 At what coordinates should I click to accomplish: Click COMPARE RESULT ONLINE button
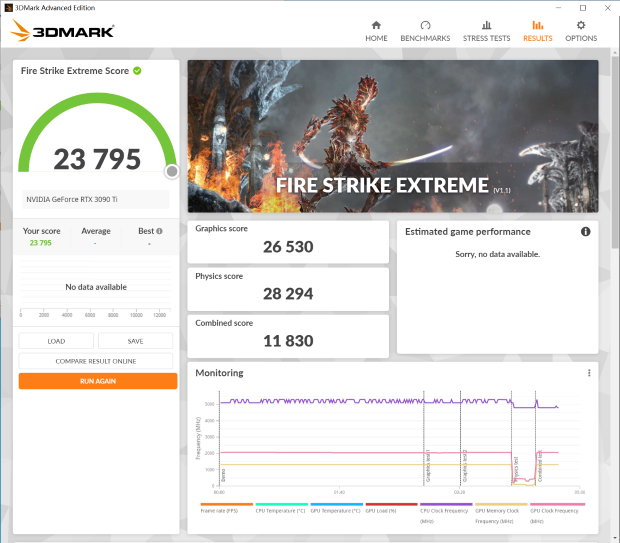coord(96,361)
